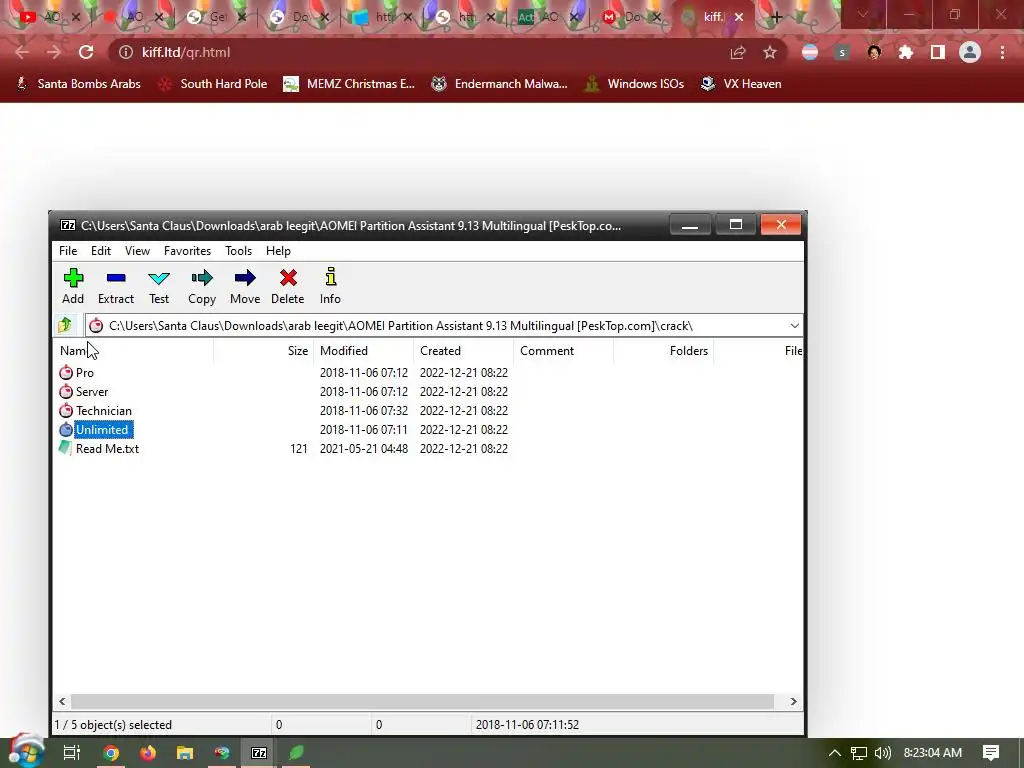1024x768 pixels.
Task: Click the 7-Zip taskbar button
Action: click(x=259, y=753)
